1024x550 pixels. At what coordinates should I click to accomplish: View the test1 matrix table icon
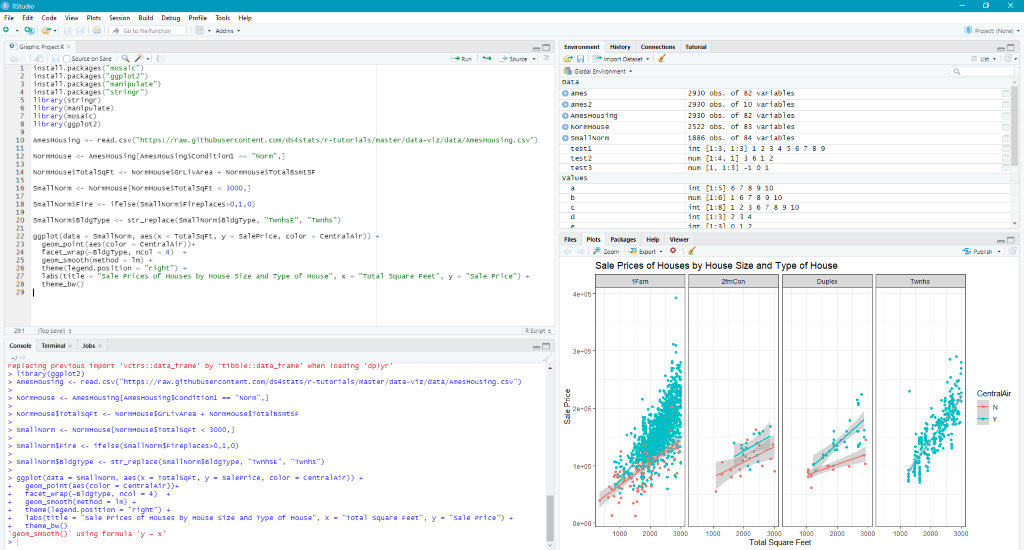click(x=1006, y=149)
